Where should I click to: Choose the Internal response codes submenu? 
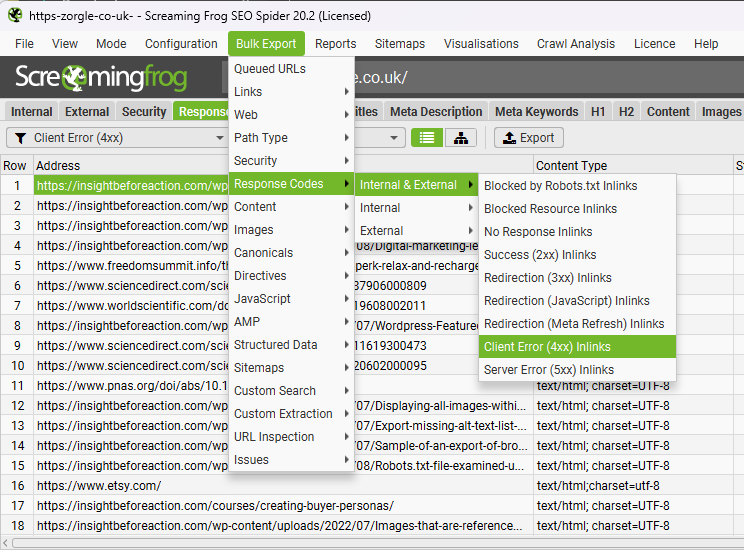point(416,208)
